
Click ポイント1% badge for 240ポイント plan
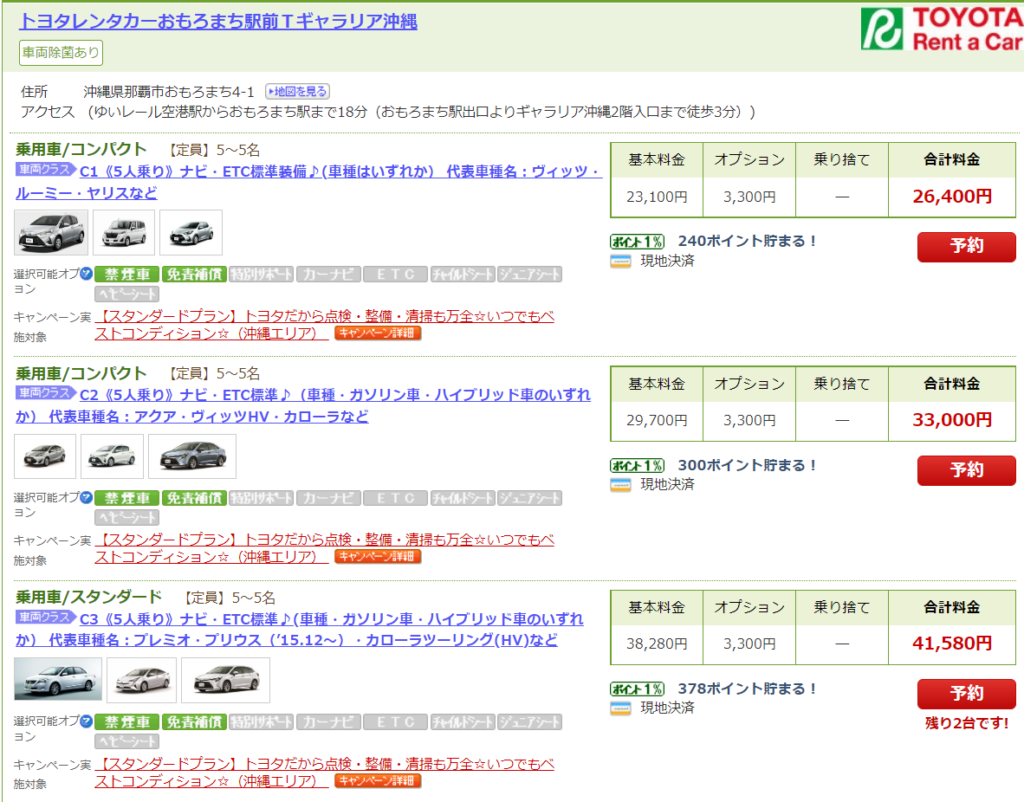coord(637,242)
